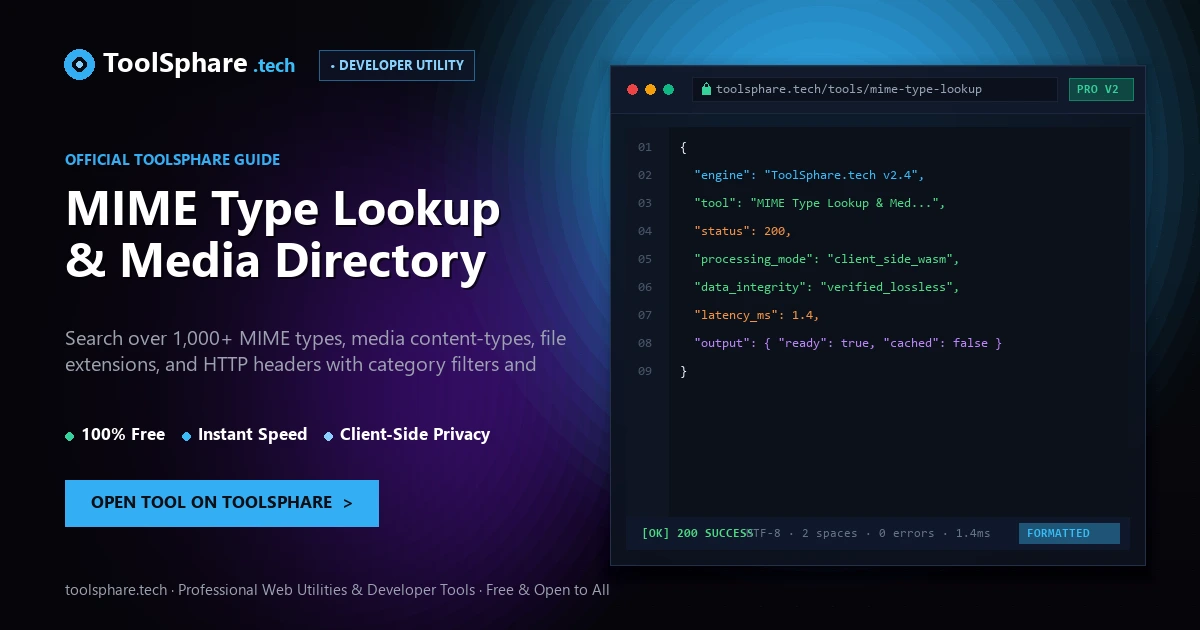1200x630 pixels.
Task: Click the "processing_mode": "client_side_wasm" line
Action: point(827,259)
